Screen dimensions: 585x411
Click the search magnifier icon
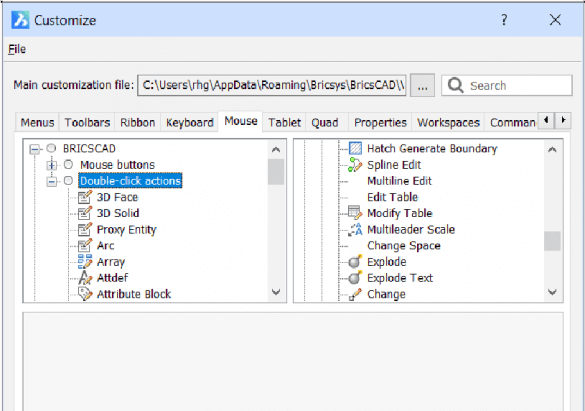click(456, 85)
